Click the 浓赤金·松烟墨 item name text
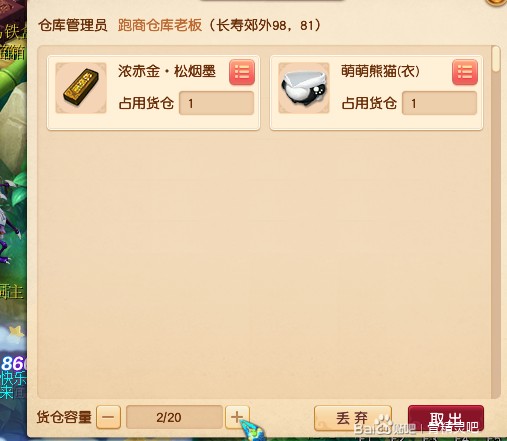The image size is (507, 441). click(167, 71)
